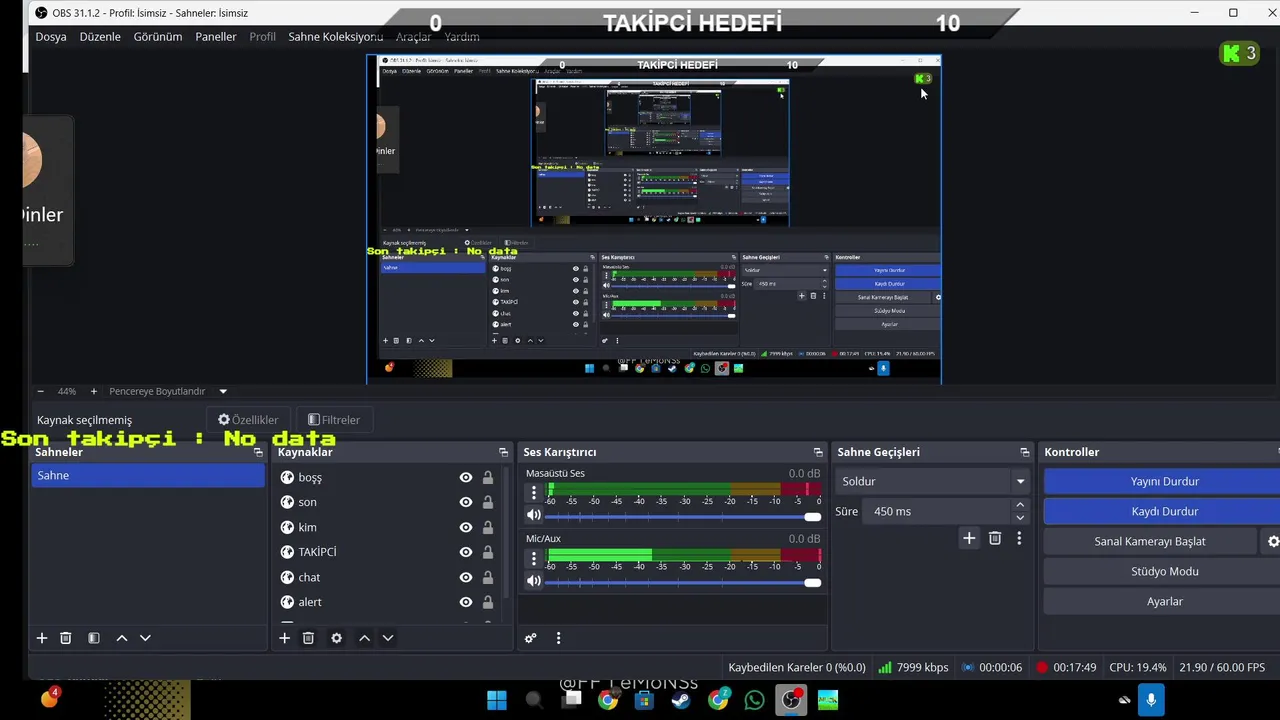Open the audio mixer three-dot menu at the panel bottom
1280x720 pixels.
558,638
